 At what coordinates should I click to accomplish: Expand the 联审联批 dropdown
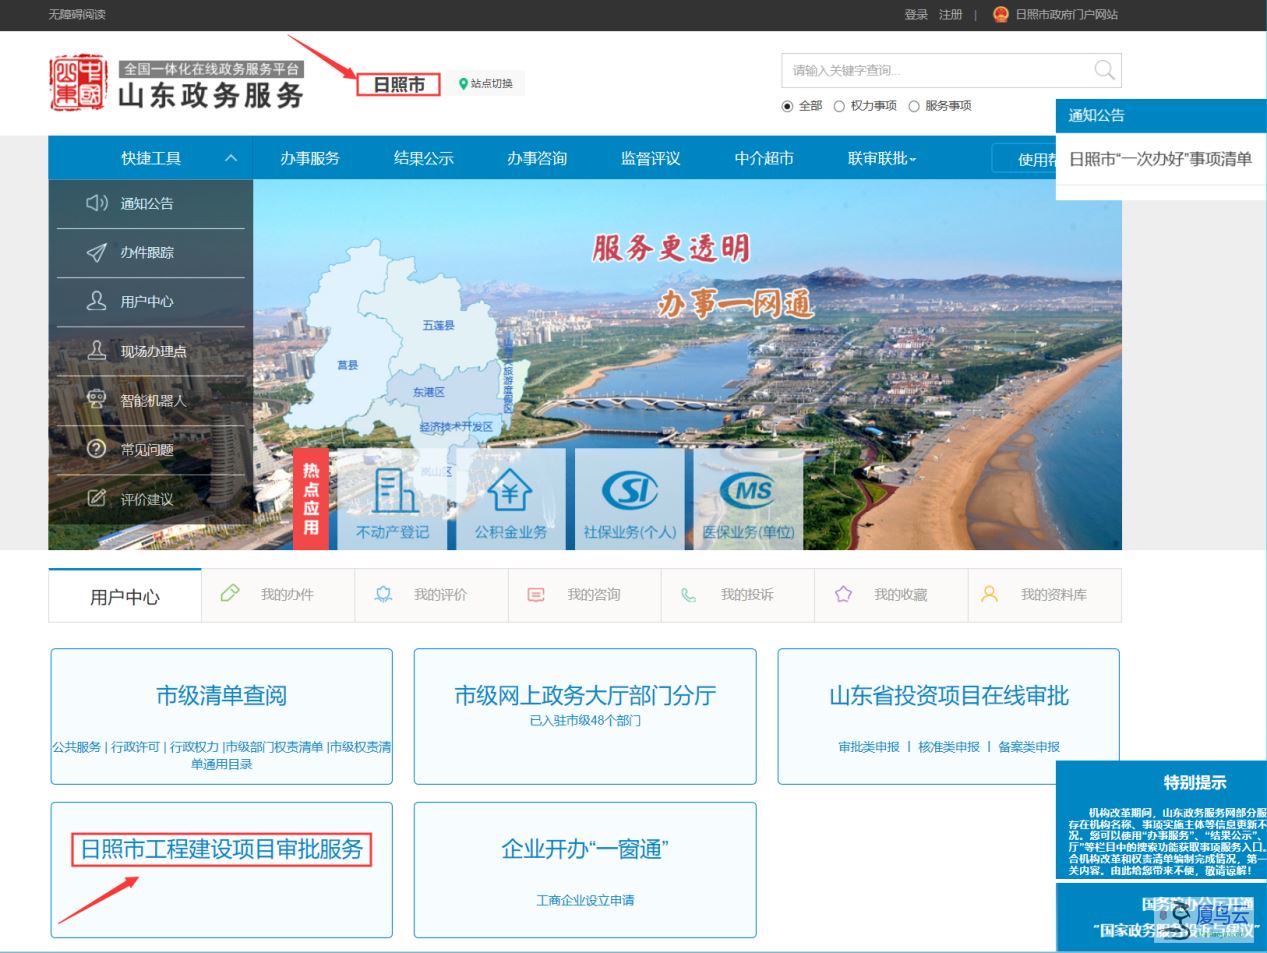[x=882, y=158]
